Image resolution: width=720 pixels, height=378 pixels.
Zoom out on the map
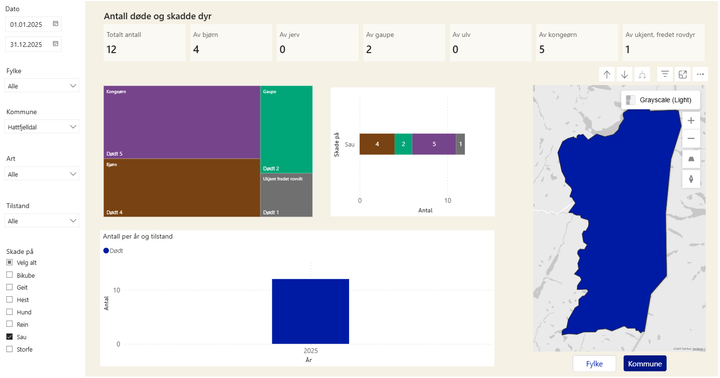(x=691, y=139)
